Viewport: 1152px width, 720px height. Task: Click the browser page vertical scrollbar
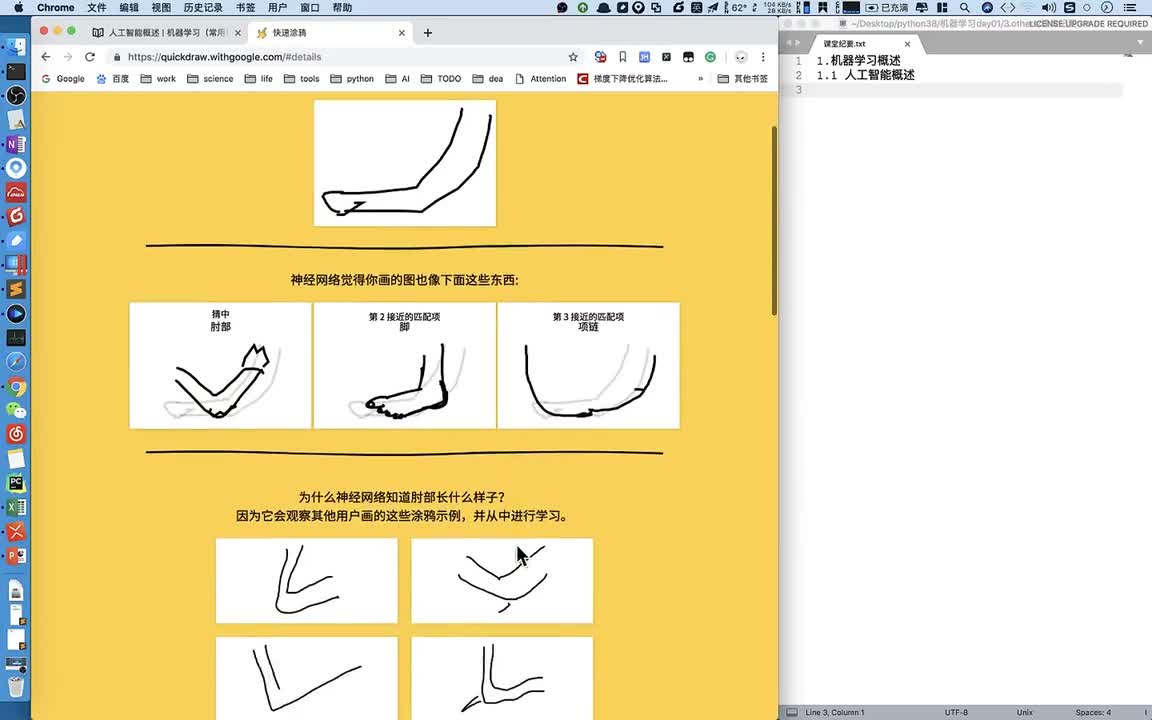773,220
